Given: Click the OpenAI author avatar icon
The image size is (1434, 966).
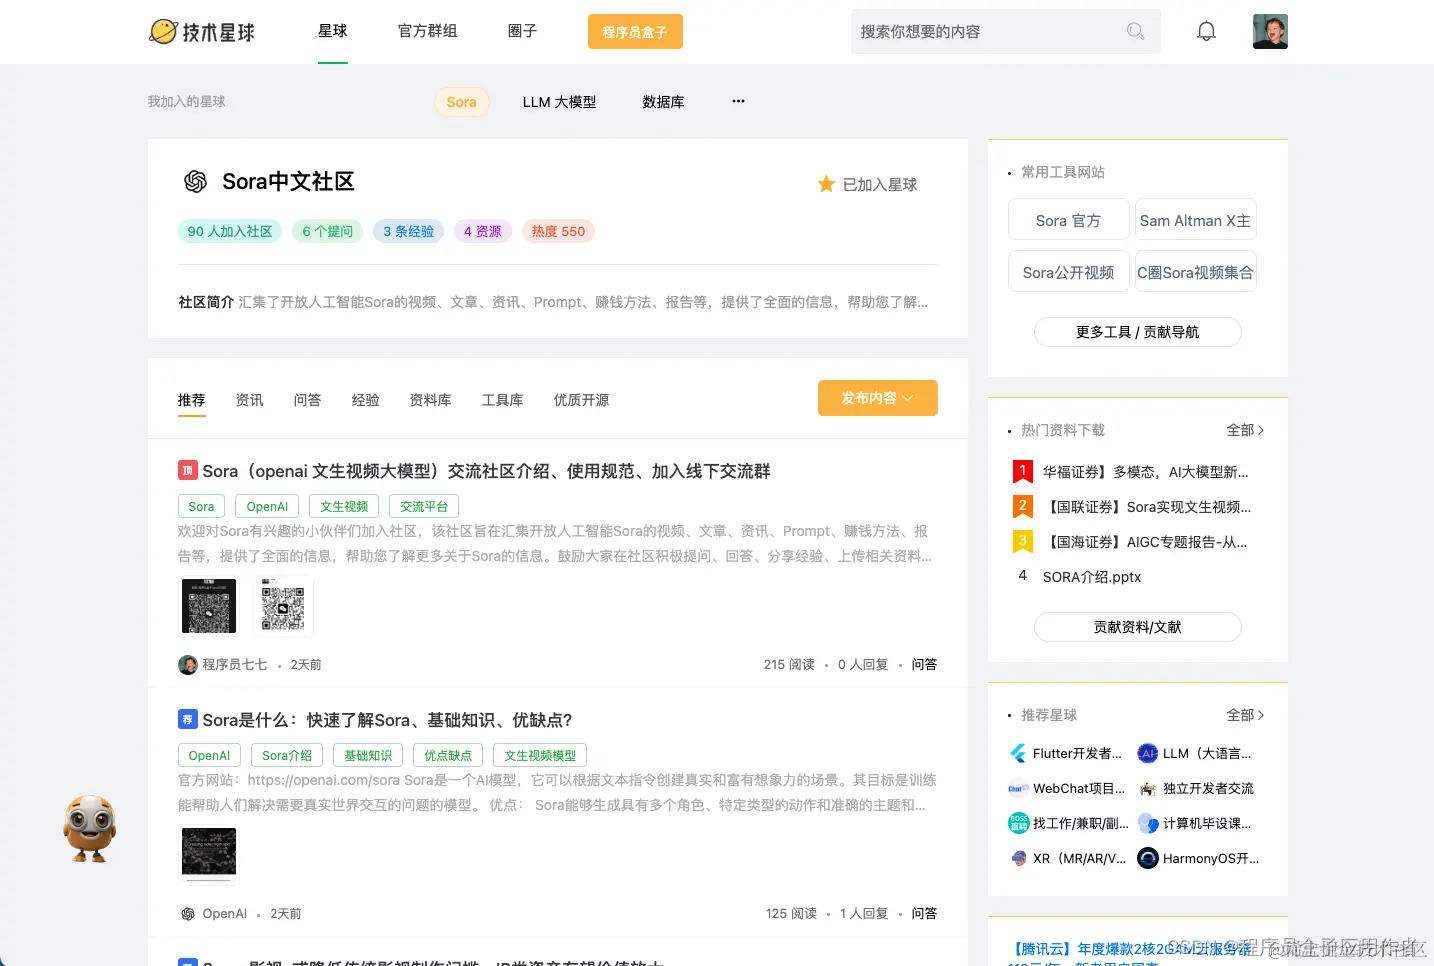Looking at the screenshot, I should point(188,914).
